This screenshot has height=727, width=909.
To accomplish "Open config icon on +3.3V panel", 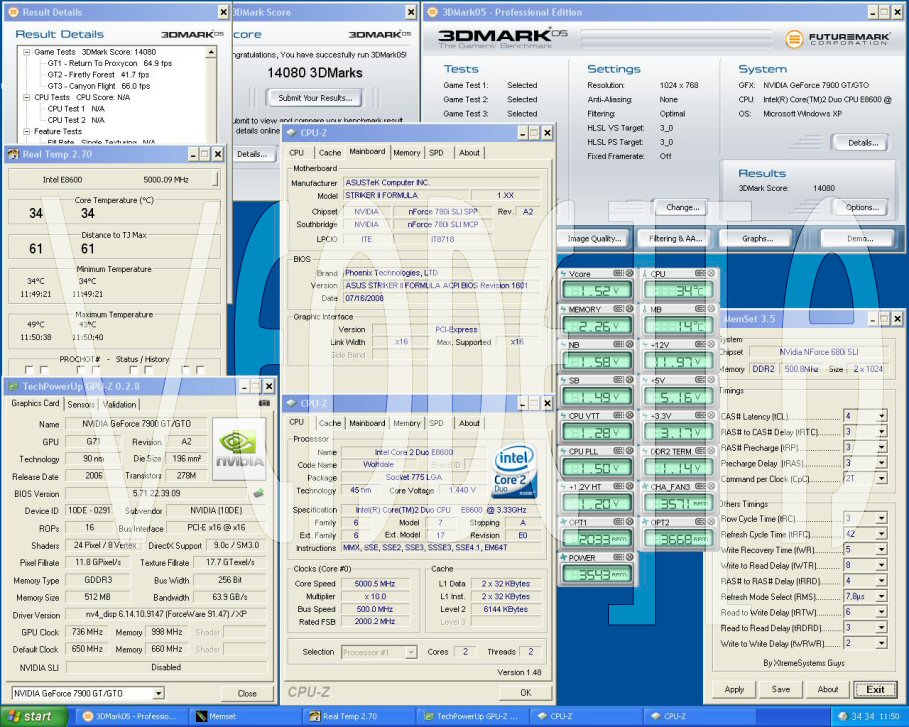I will pos(700,415).
